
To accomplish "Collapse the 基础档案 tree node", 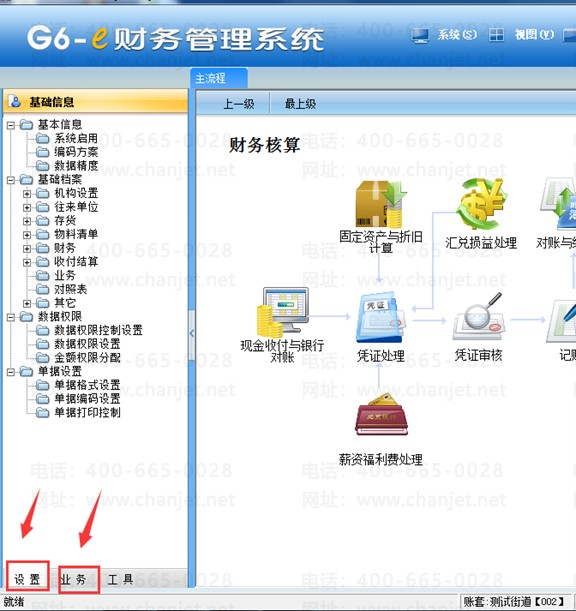I will point(11,180).
